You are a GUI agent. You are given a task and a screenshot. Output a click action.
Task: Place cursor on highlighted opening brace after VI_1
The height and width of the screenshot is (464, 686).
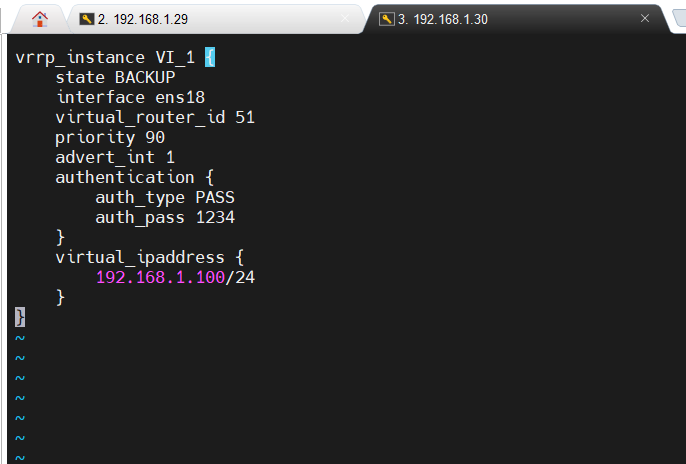210,57
